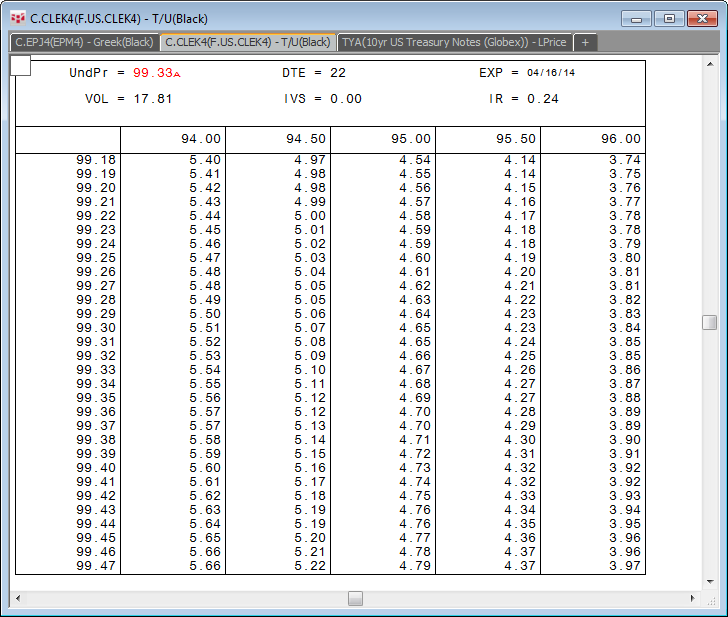Maximize the window
The width and height of the screenshot is (728, 617).
(x=670, y=18)
